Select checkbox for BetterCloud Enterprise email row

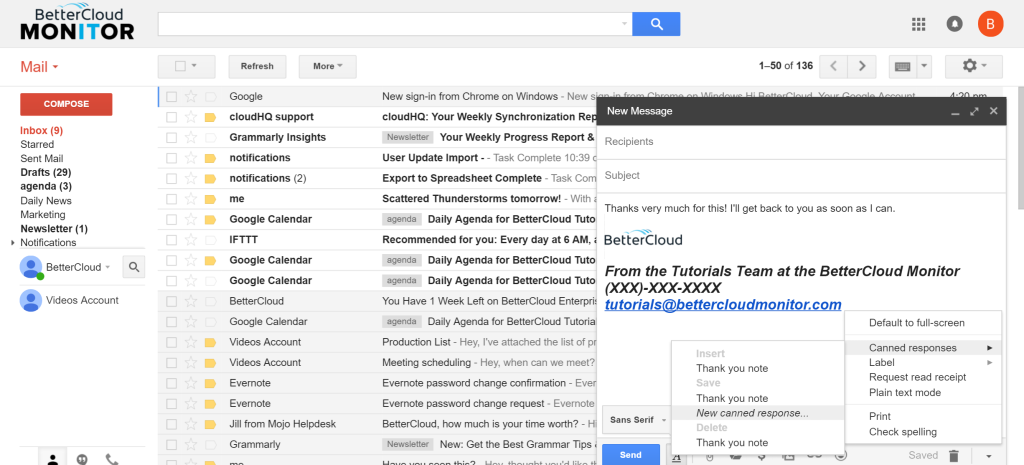[171, 302]
